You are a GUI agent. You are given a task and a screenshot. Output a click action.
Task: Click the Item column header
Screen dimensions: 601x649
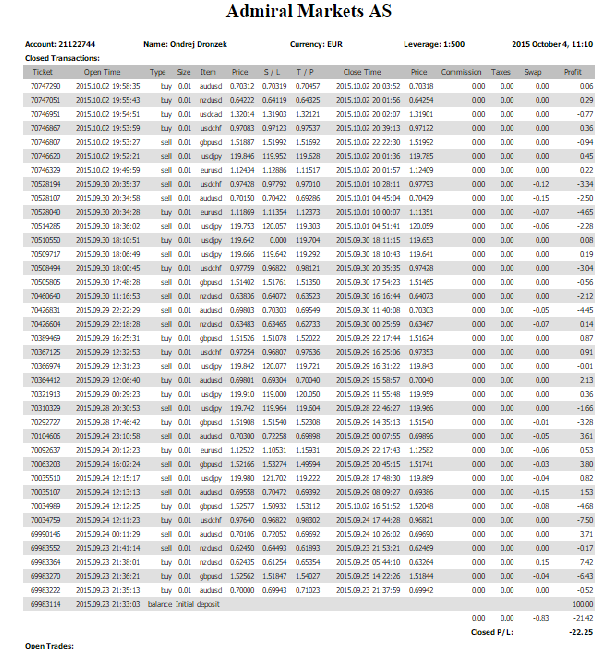pos(208,72)
